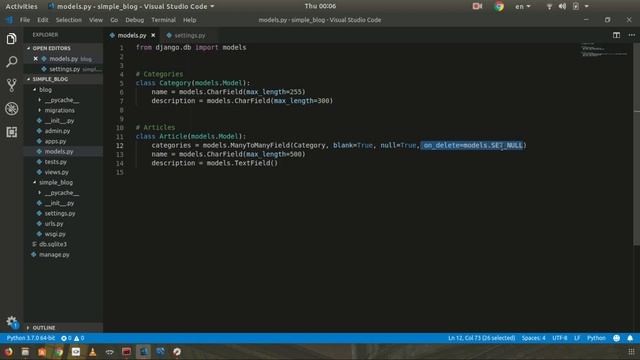Screen dimensions: 640x360
Task: Split the editor to the right
Action: coord(616,35)
